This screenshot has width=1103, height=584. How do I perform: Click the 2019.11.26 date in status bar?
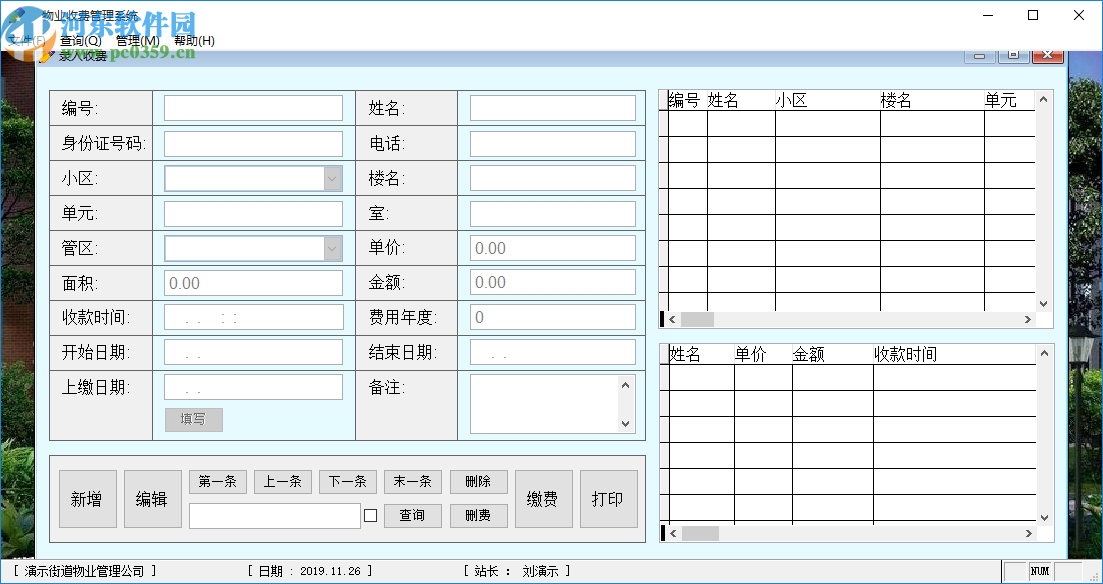coord(331,571)
